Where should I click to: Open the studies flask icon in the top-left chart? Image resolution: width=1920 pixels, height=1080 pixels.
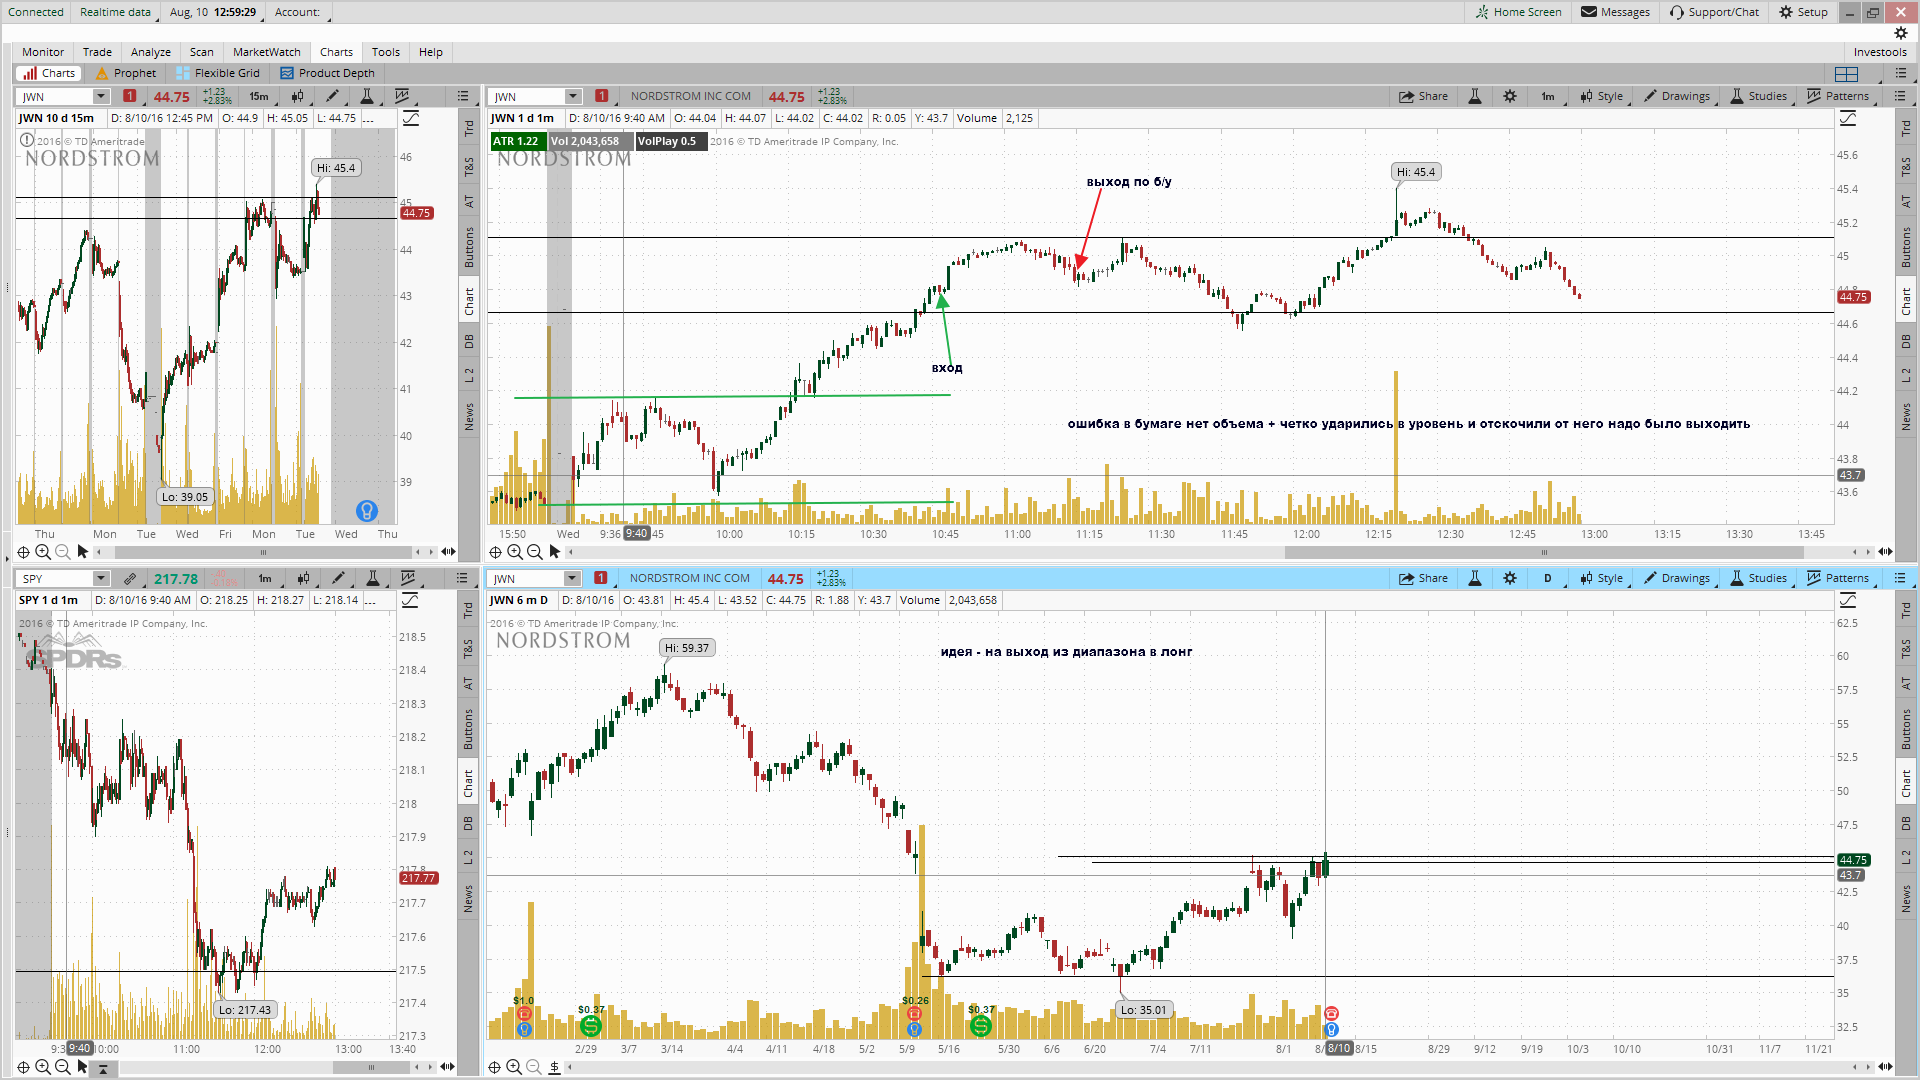point(368,97)
